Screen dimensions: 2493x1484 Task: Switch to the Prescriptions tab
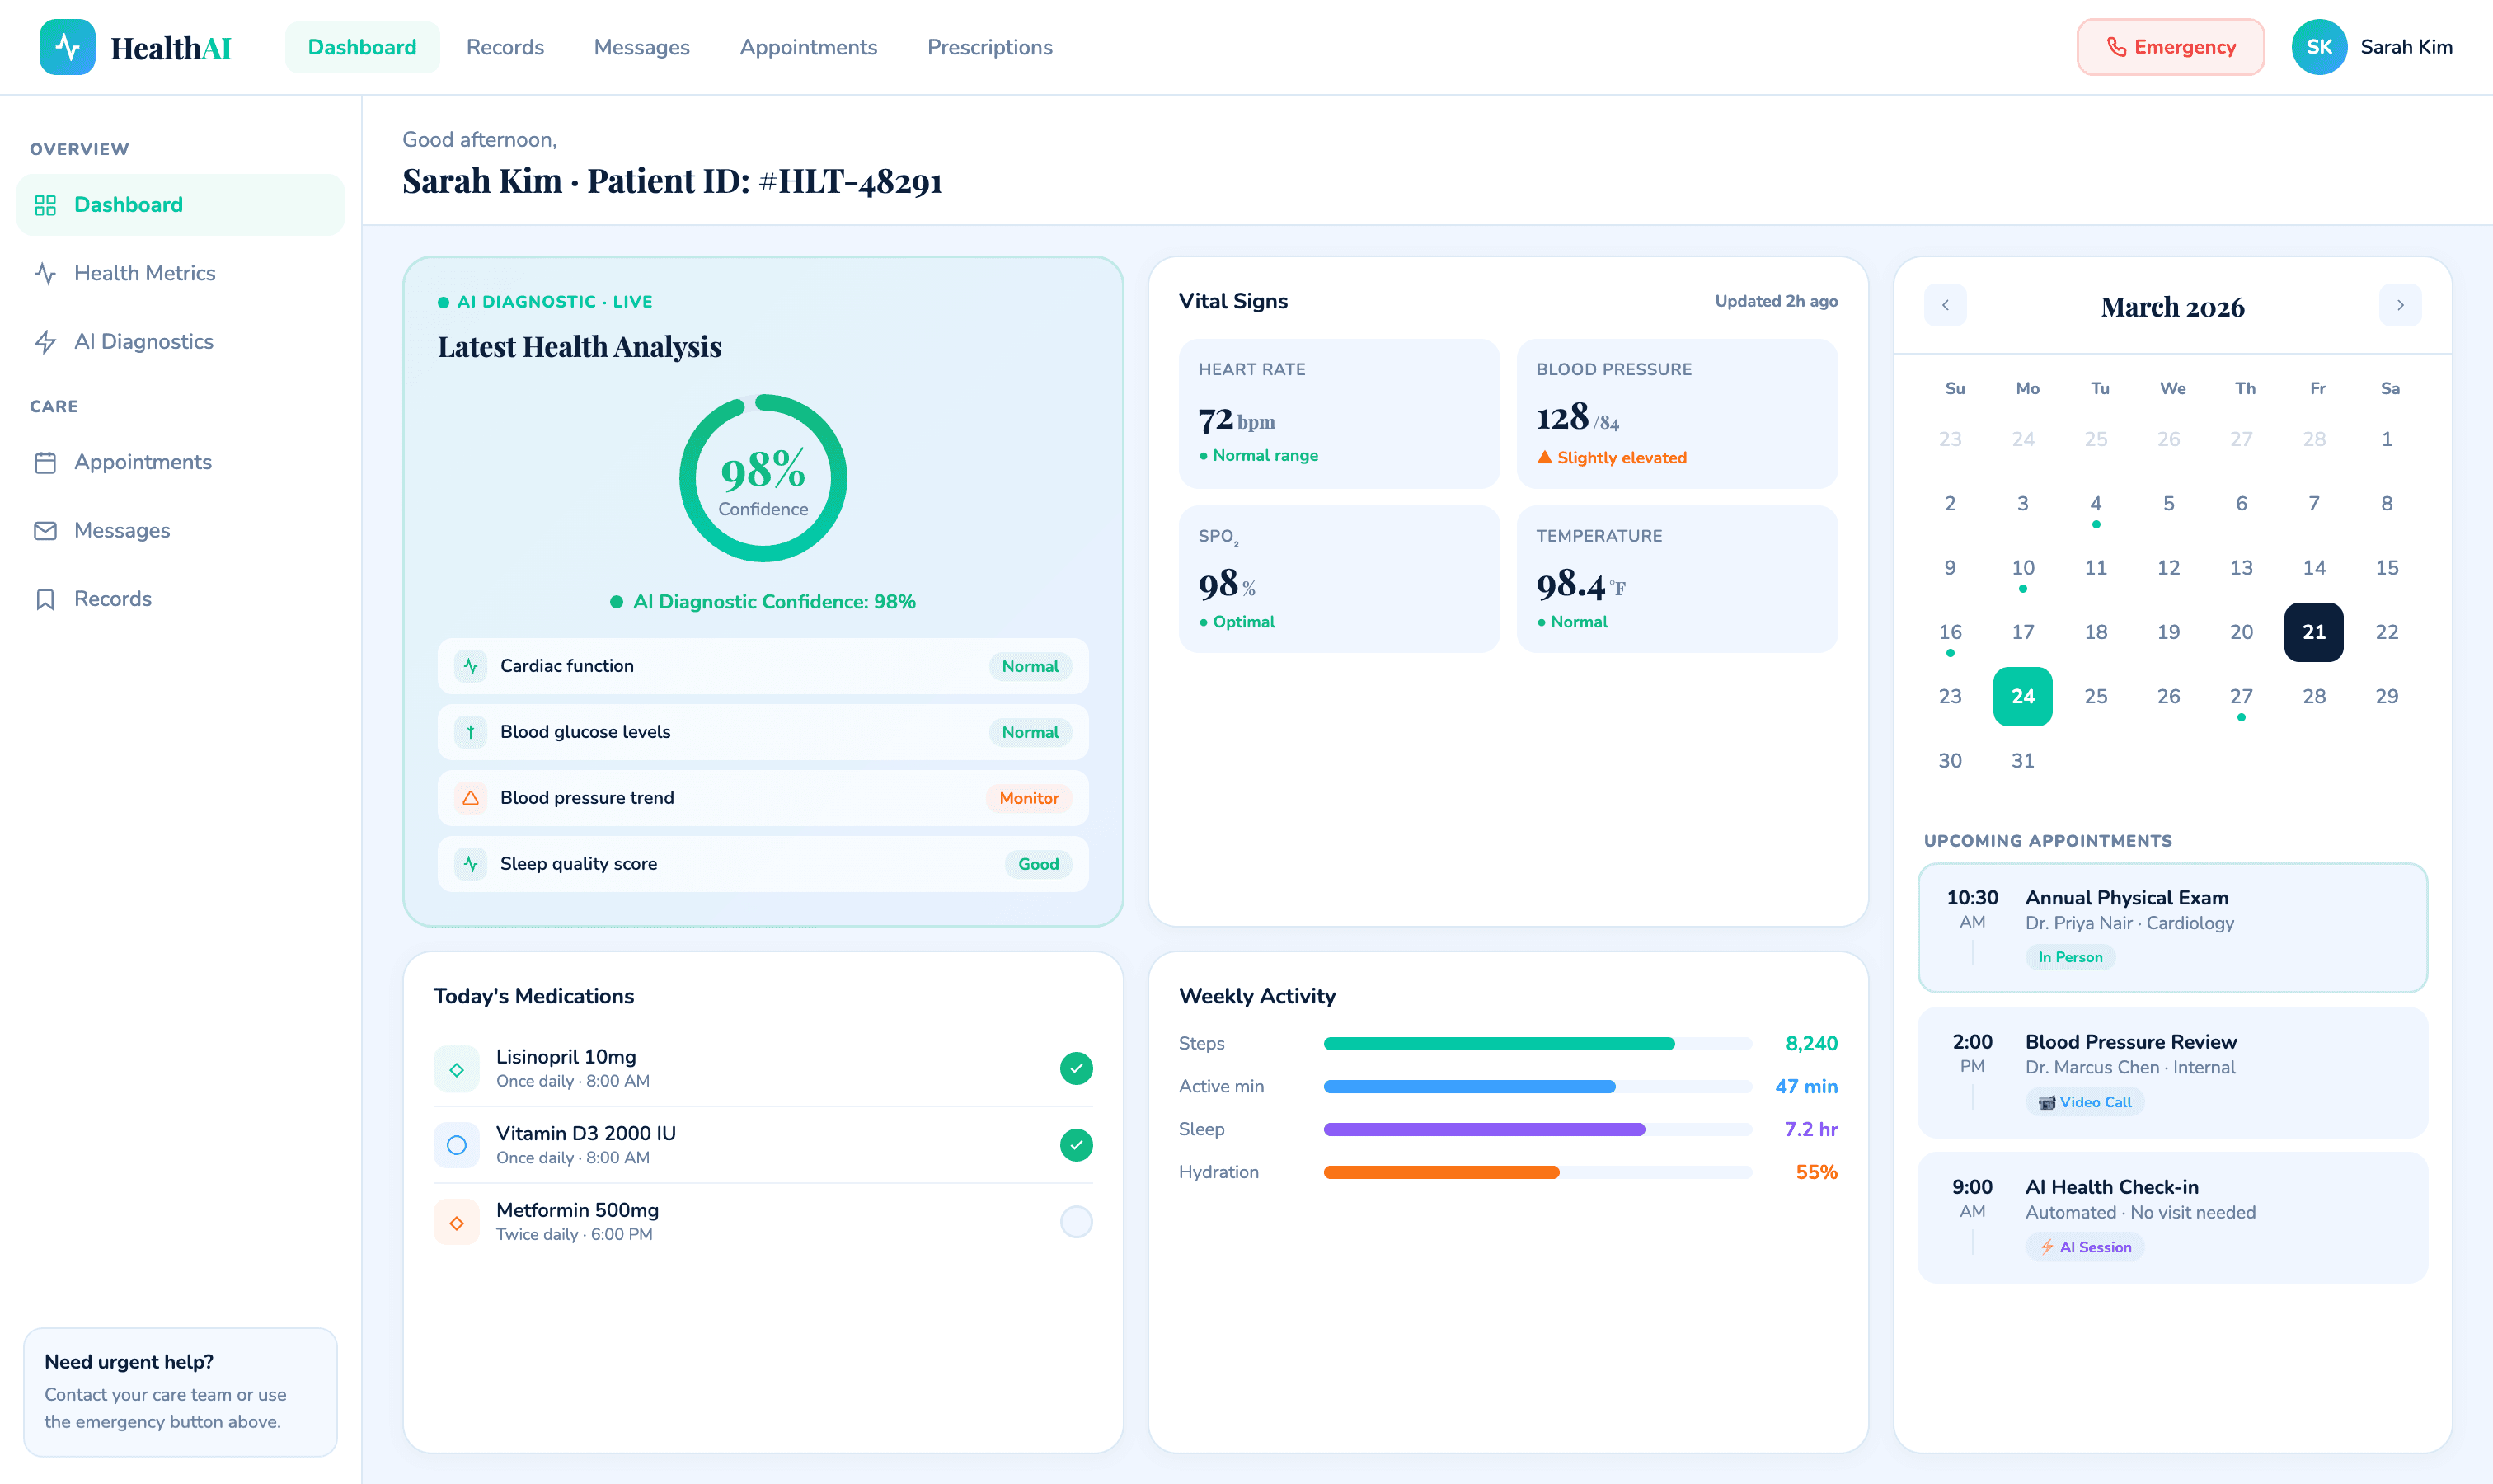coord(989,47)
